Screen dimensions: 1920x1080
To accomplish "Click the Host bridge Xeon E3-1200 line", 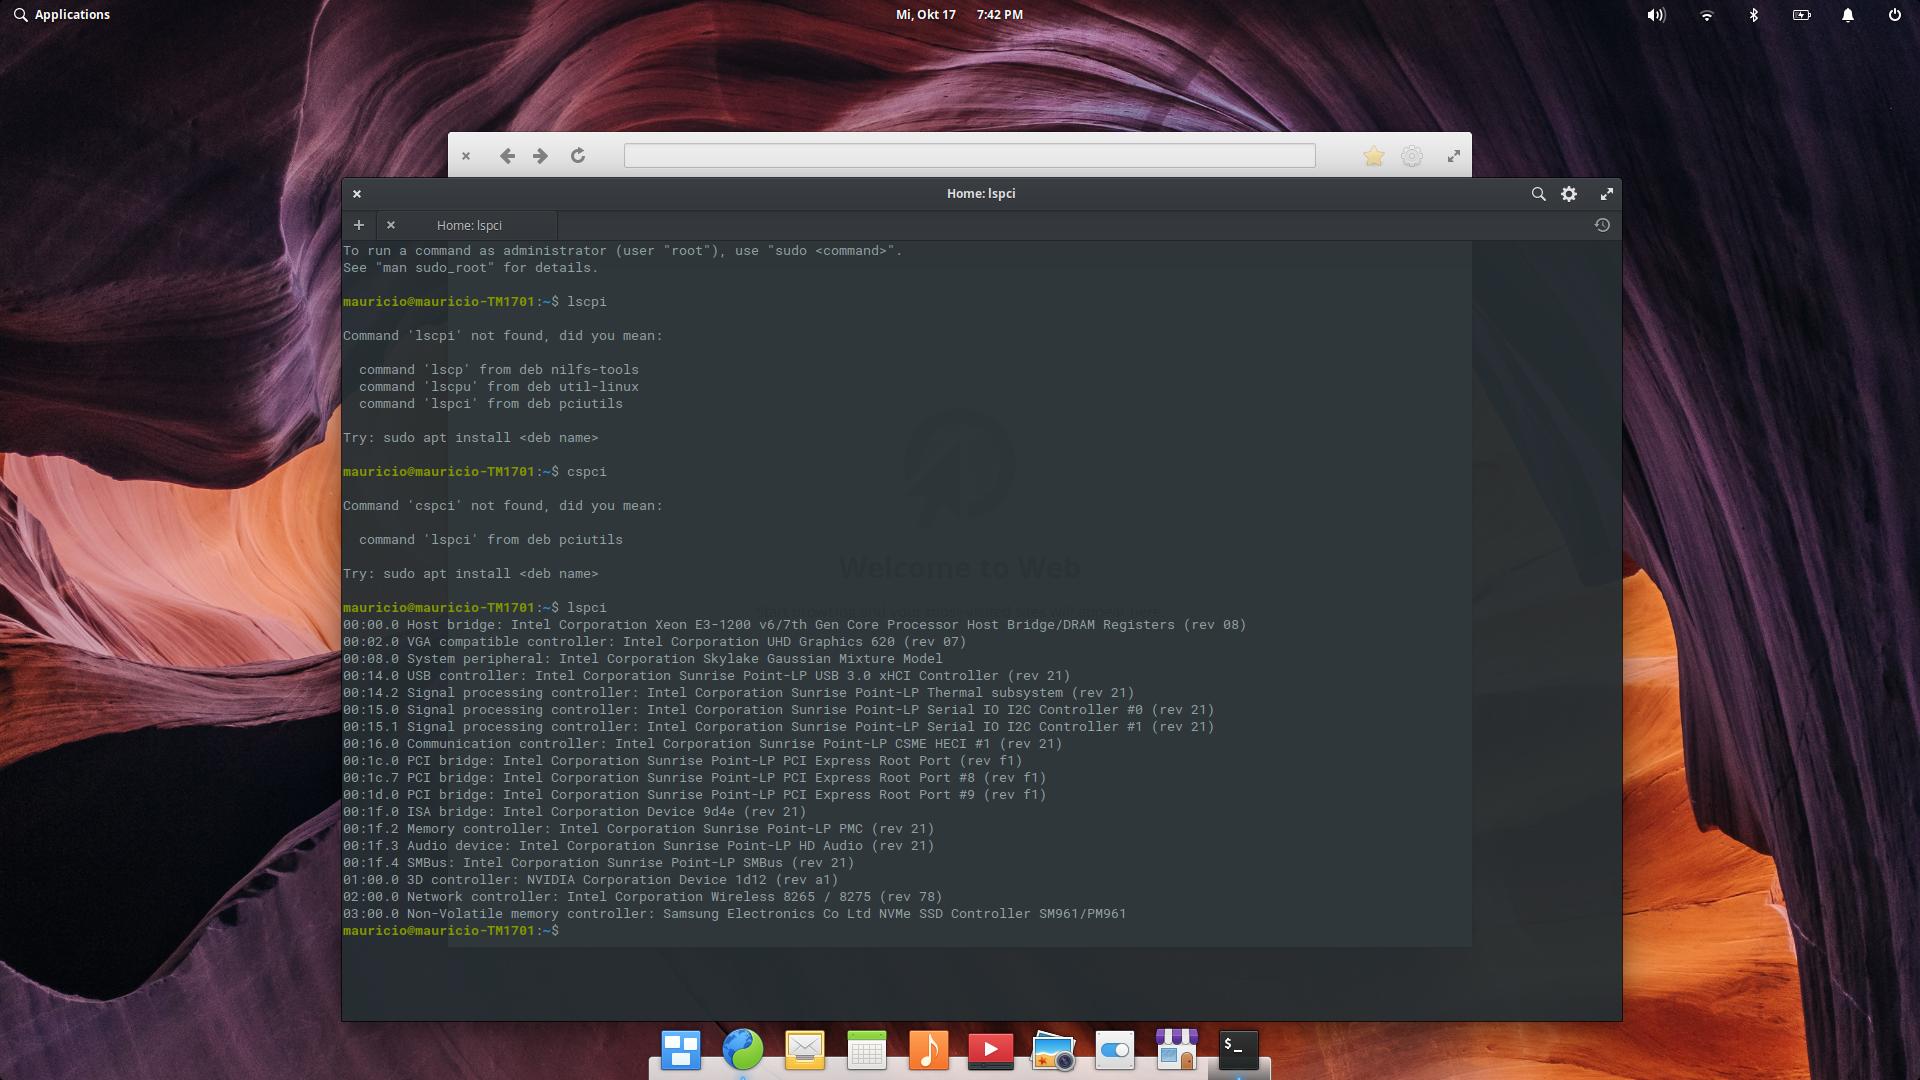I will (795, 625).
